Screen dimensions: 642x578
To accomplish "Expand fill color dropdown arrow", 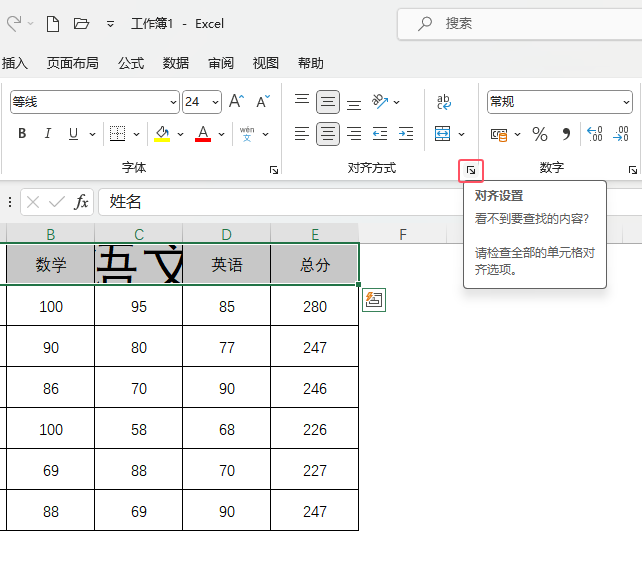I will (180, 134).
